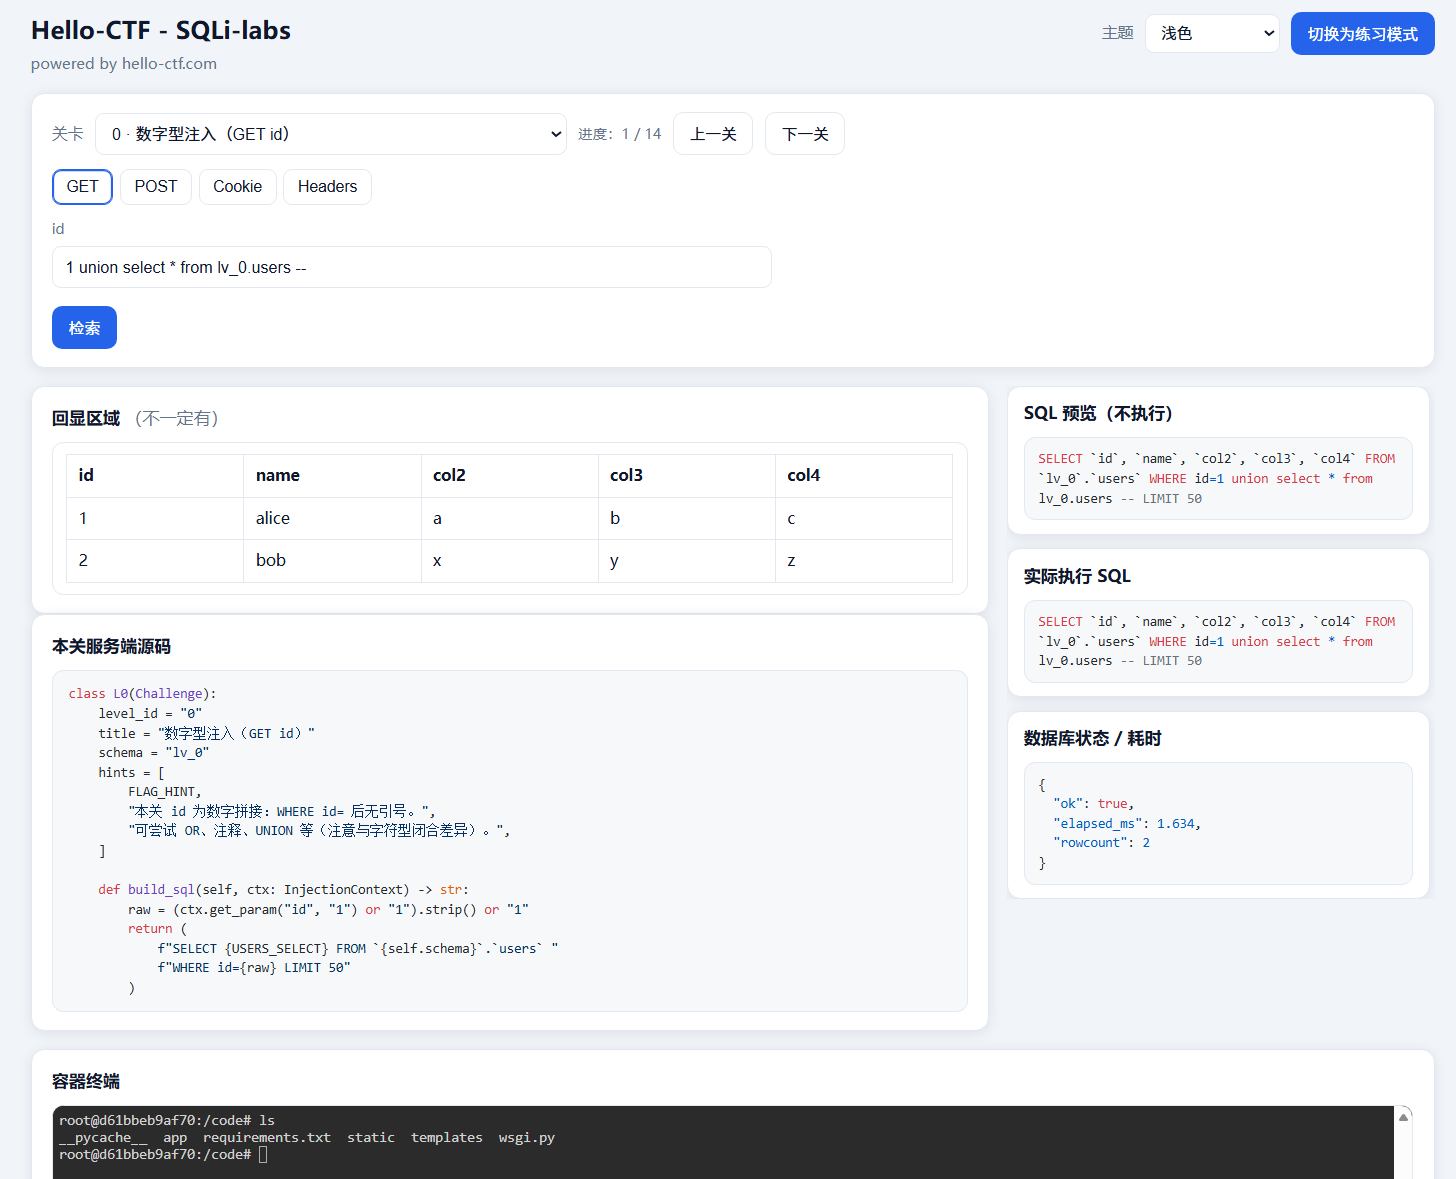This screenshot has width=1456, height=1179.
Task: Click the 本关服务端源码 heading
Action: pos(111,647)
